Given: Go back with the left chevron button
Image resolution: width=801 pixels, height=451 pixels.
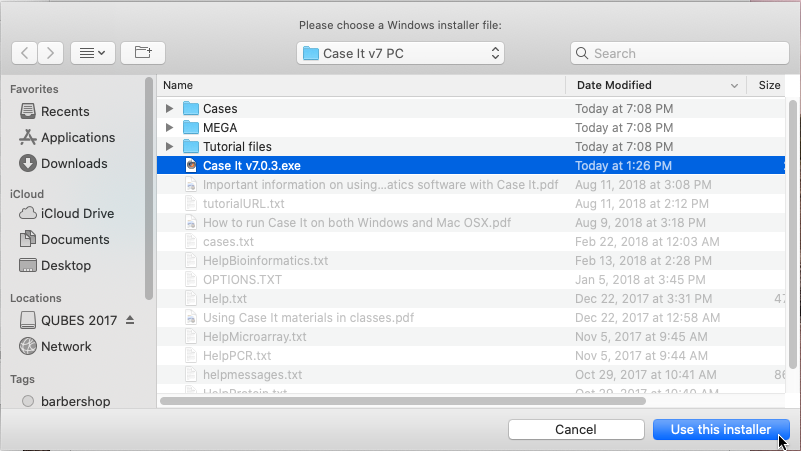Looking at the screenshot, I should tap(24, 53).
